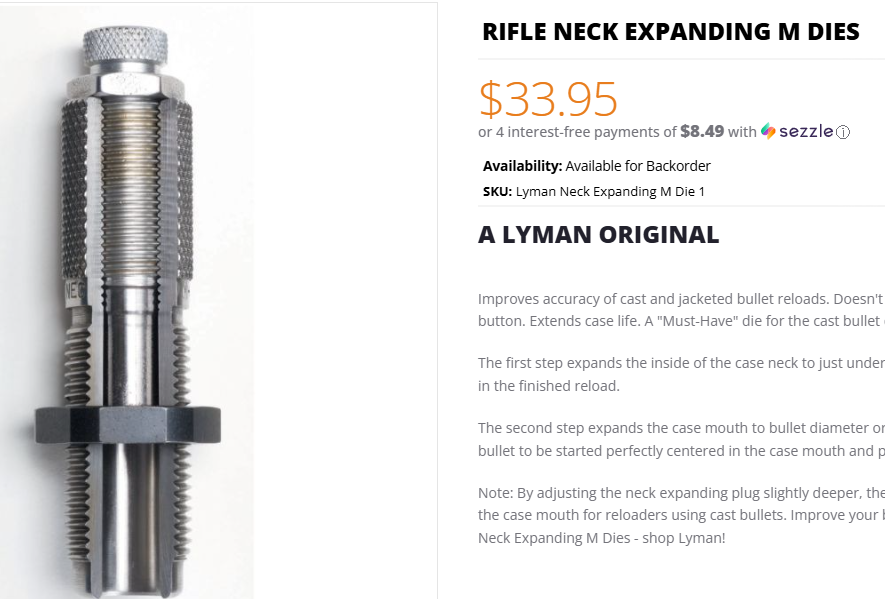
Task: Click the Rifle Neck Expanding M Dies title
Action: coord(671,32)
